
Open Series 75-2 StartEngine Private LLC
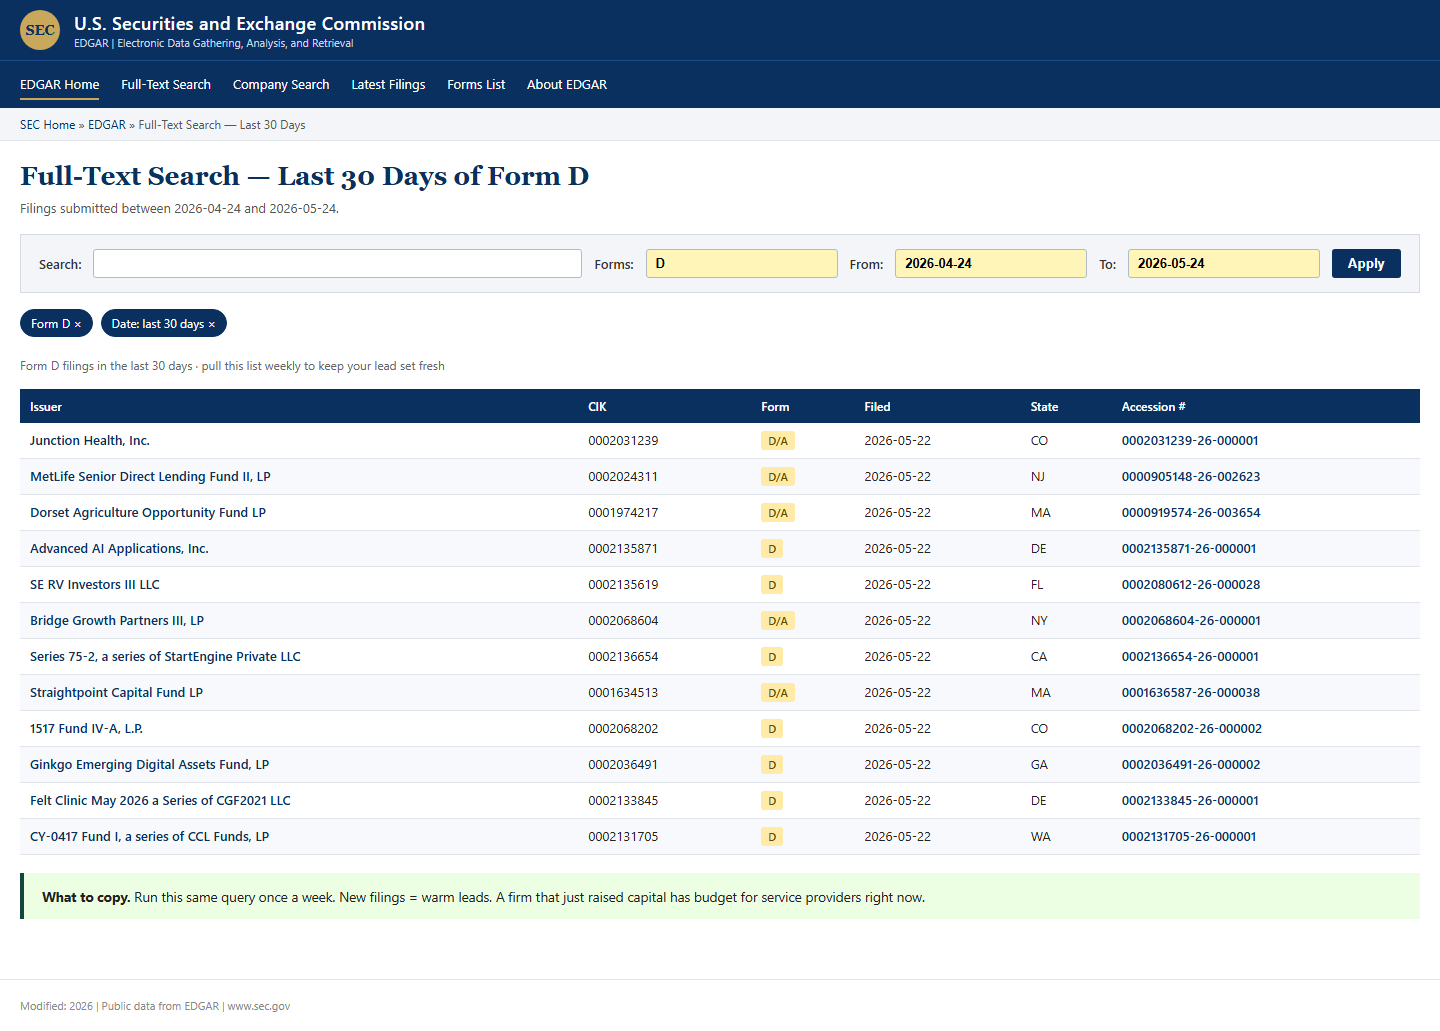click(165, 657)
